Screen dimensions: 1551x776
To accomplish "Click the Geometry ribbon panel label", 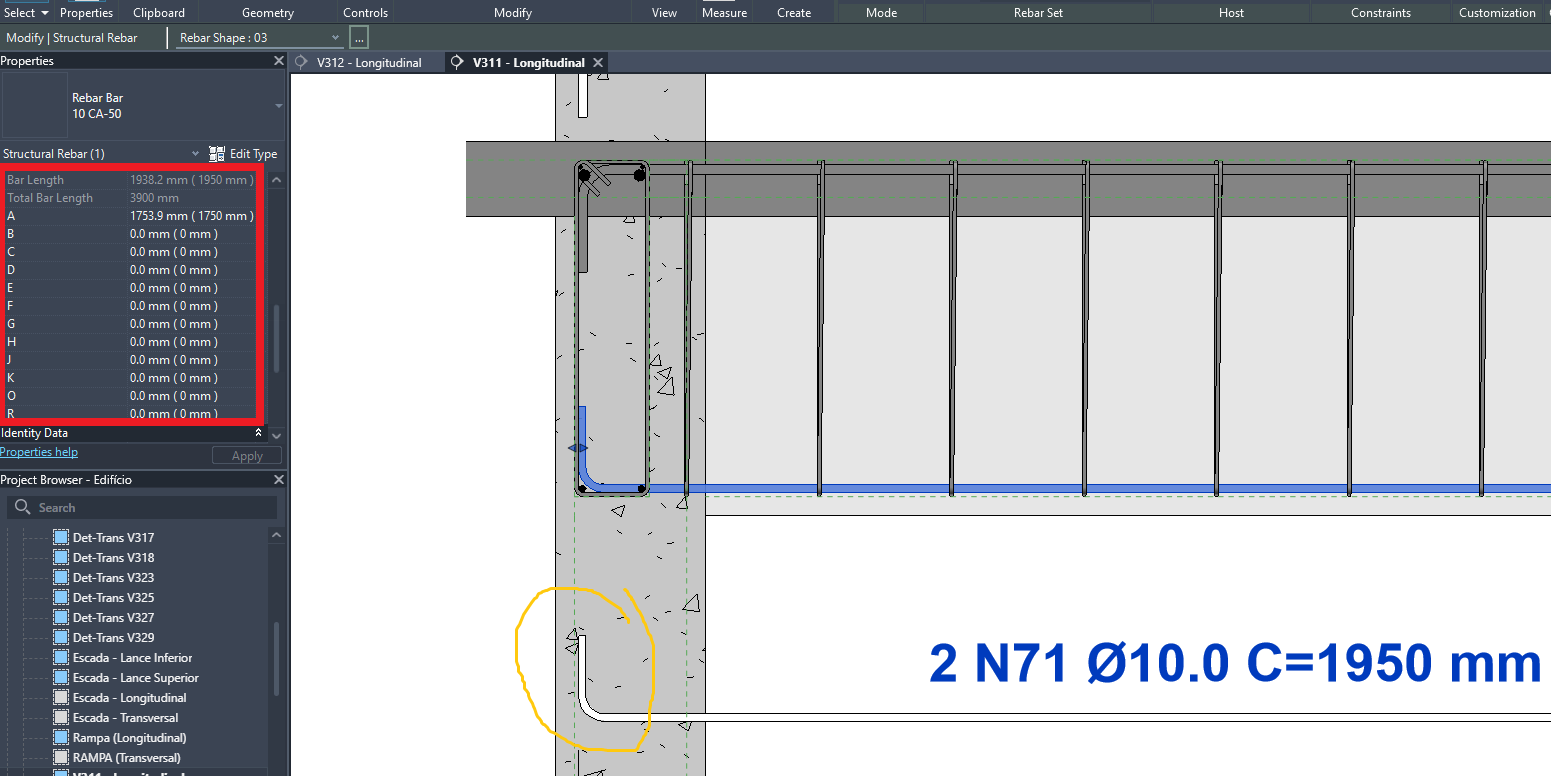I will [x=268, y=13].
